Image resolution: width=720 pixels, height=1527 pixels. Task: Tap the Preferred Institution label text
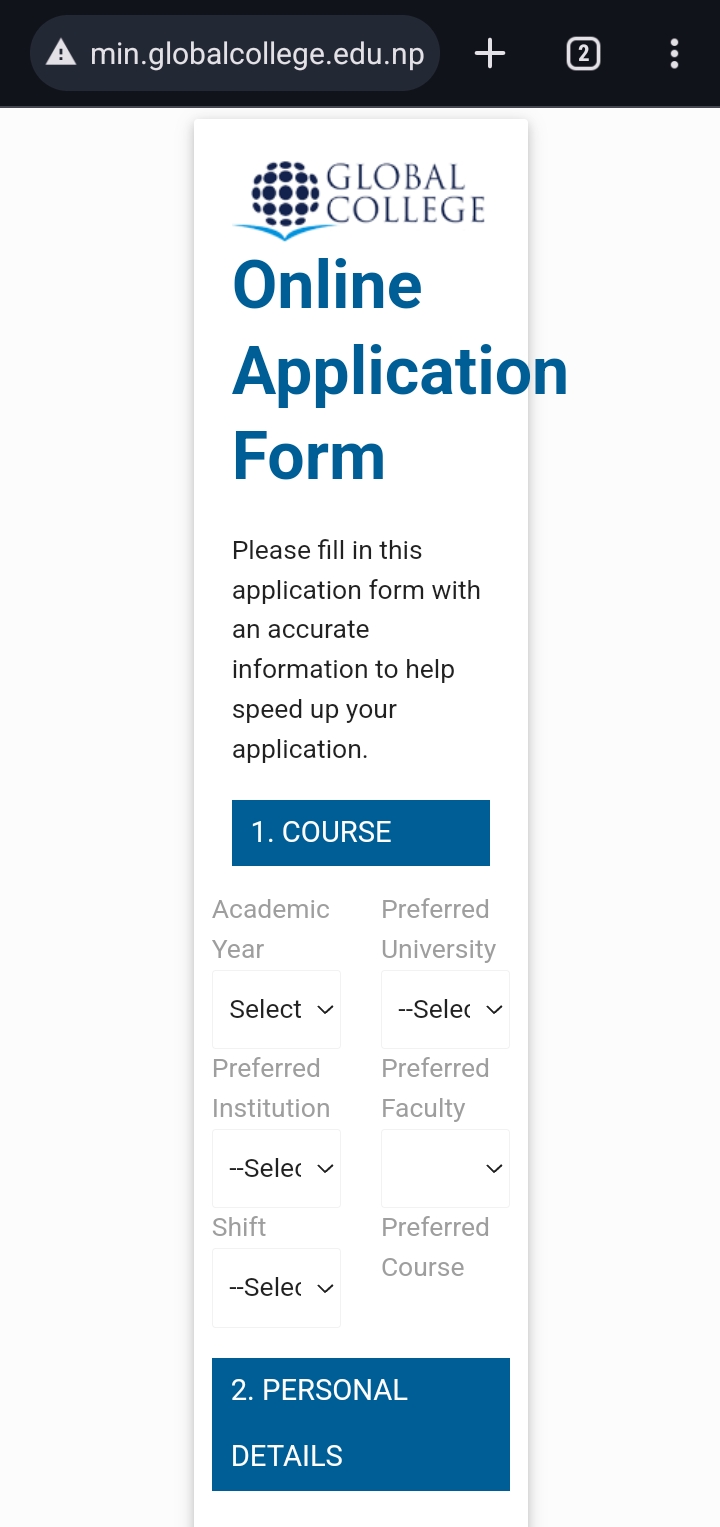270,1088
